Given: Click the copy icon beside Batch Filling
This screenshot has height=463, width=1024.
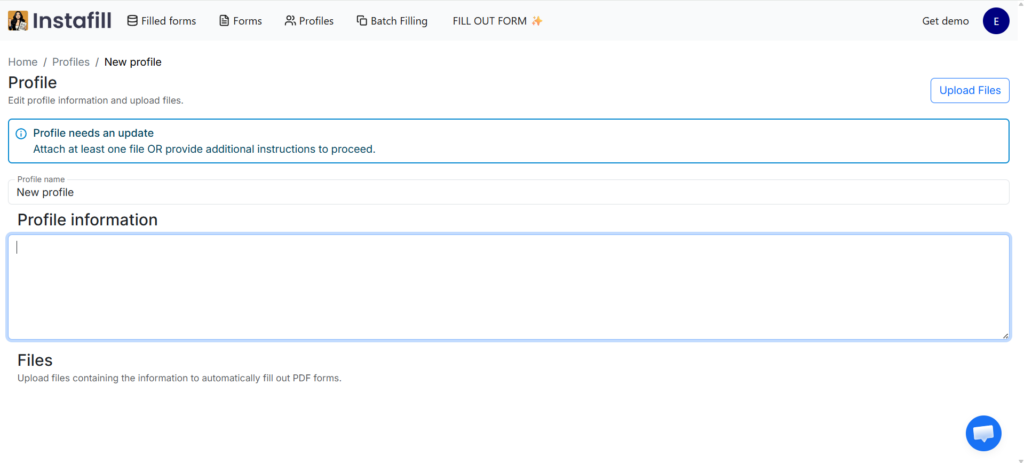Looking at the screenshot, I should point(362,21).
